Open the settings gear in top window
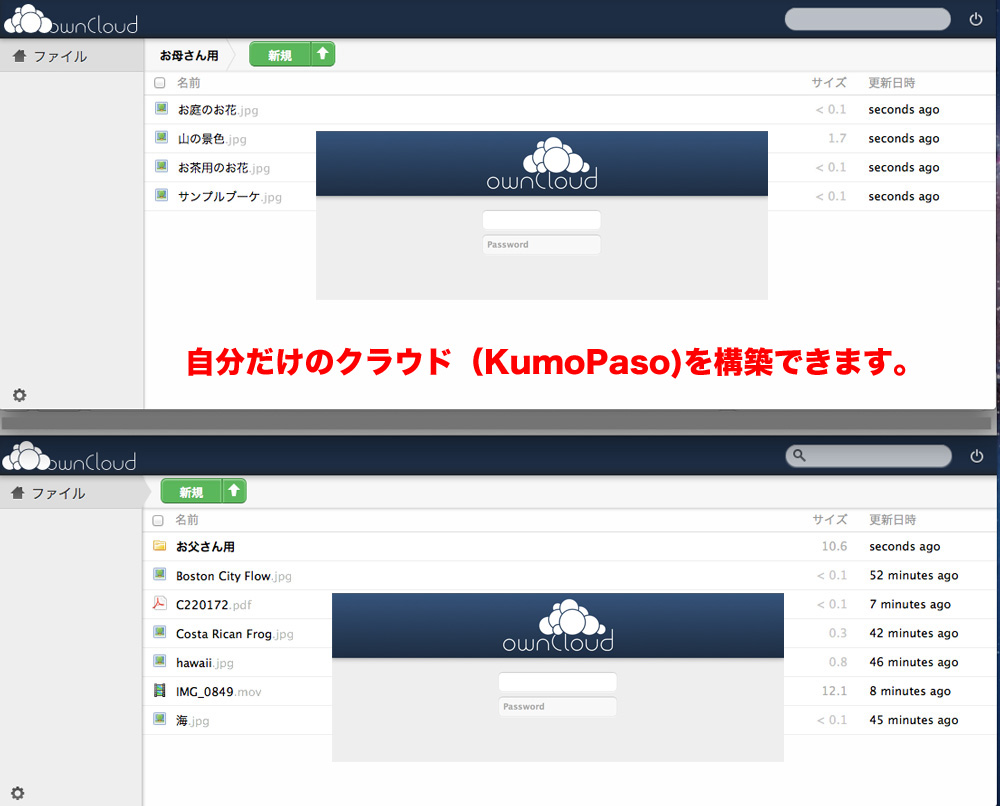This screenshot has height=806, width=1000. pyautogui.click(x=20, y=395)
